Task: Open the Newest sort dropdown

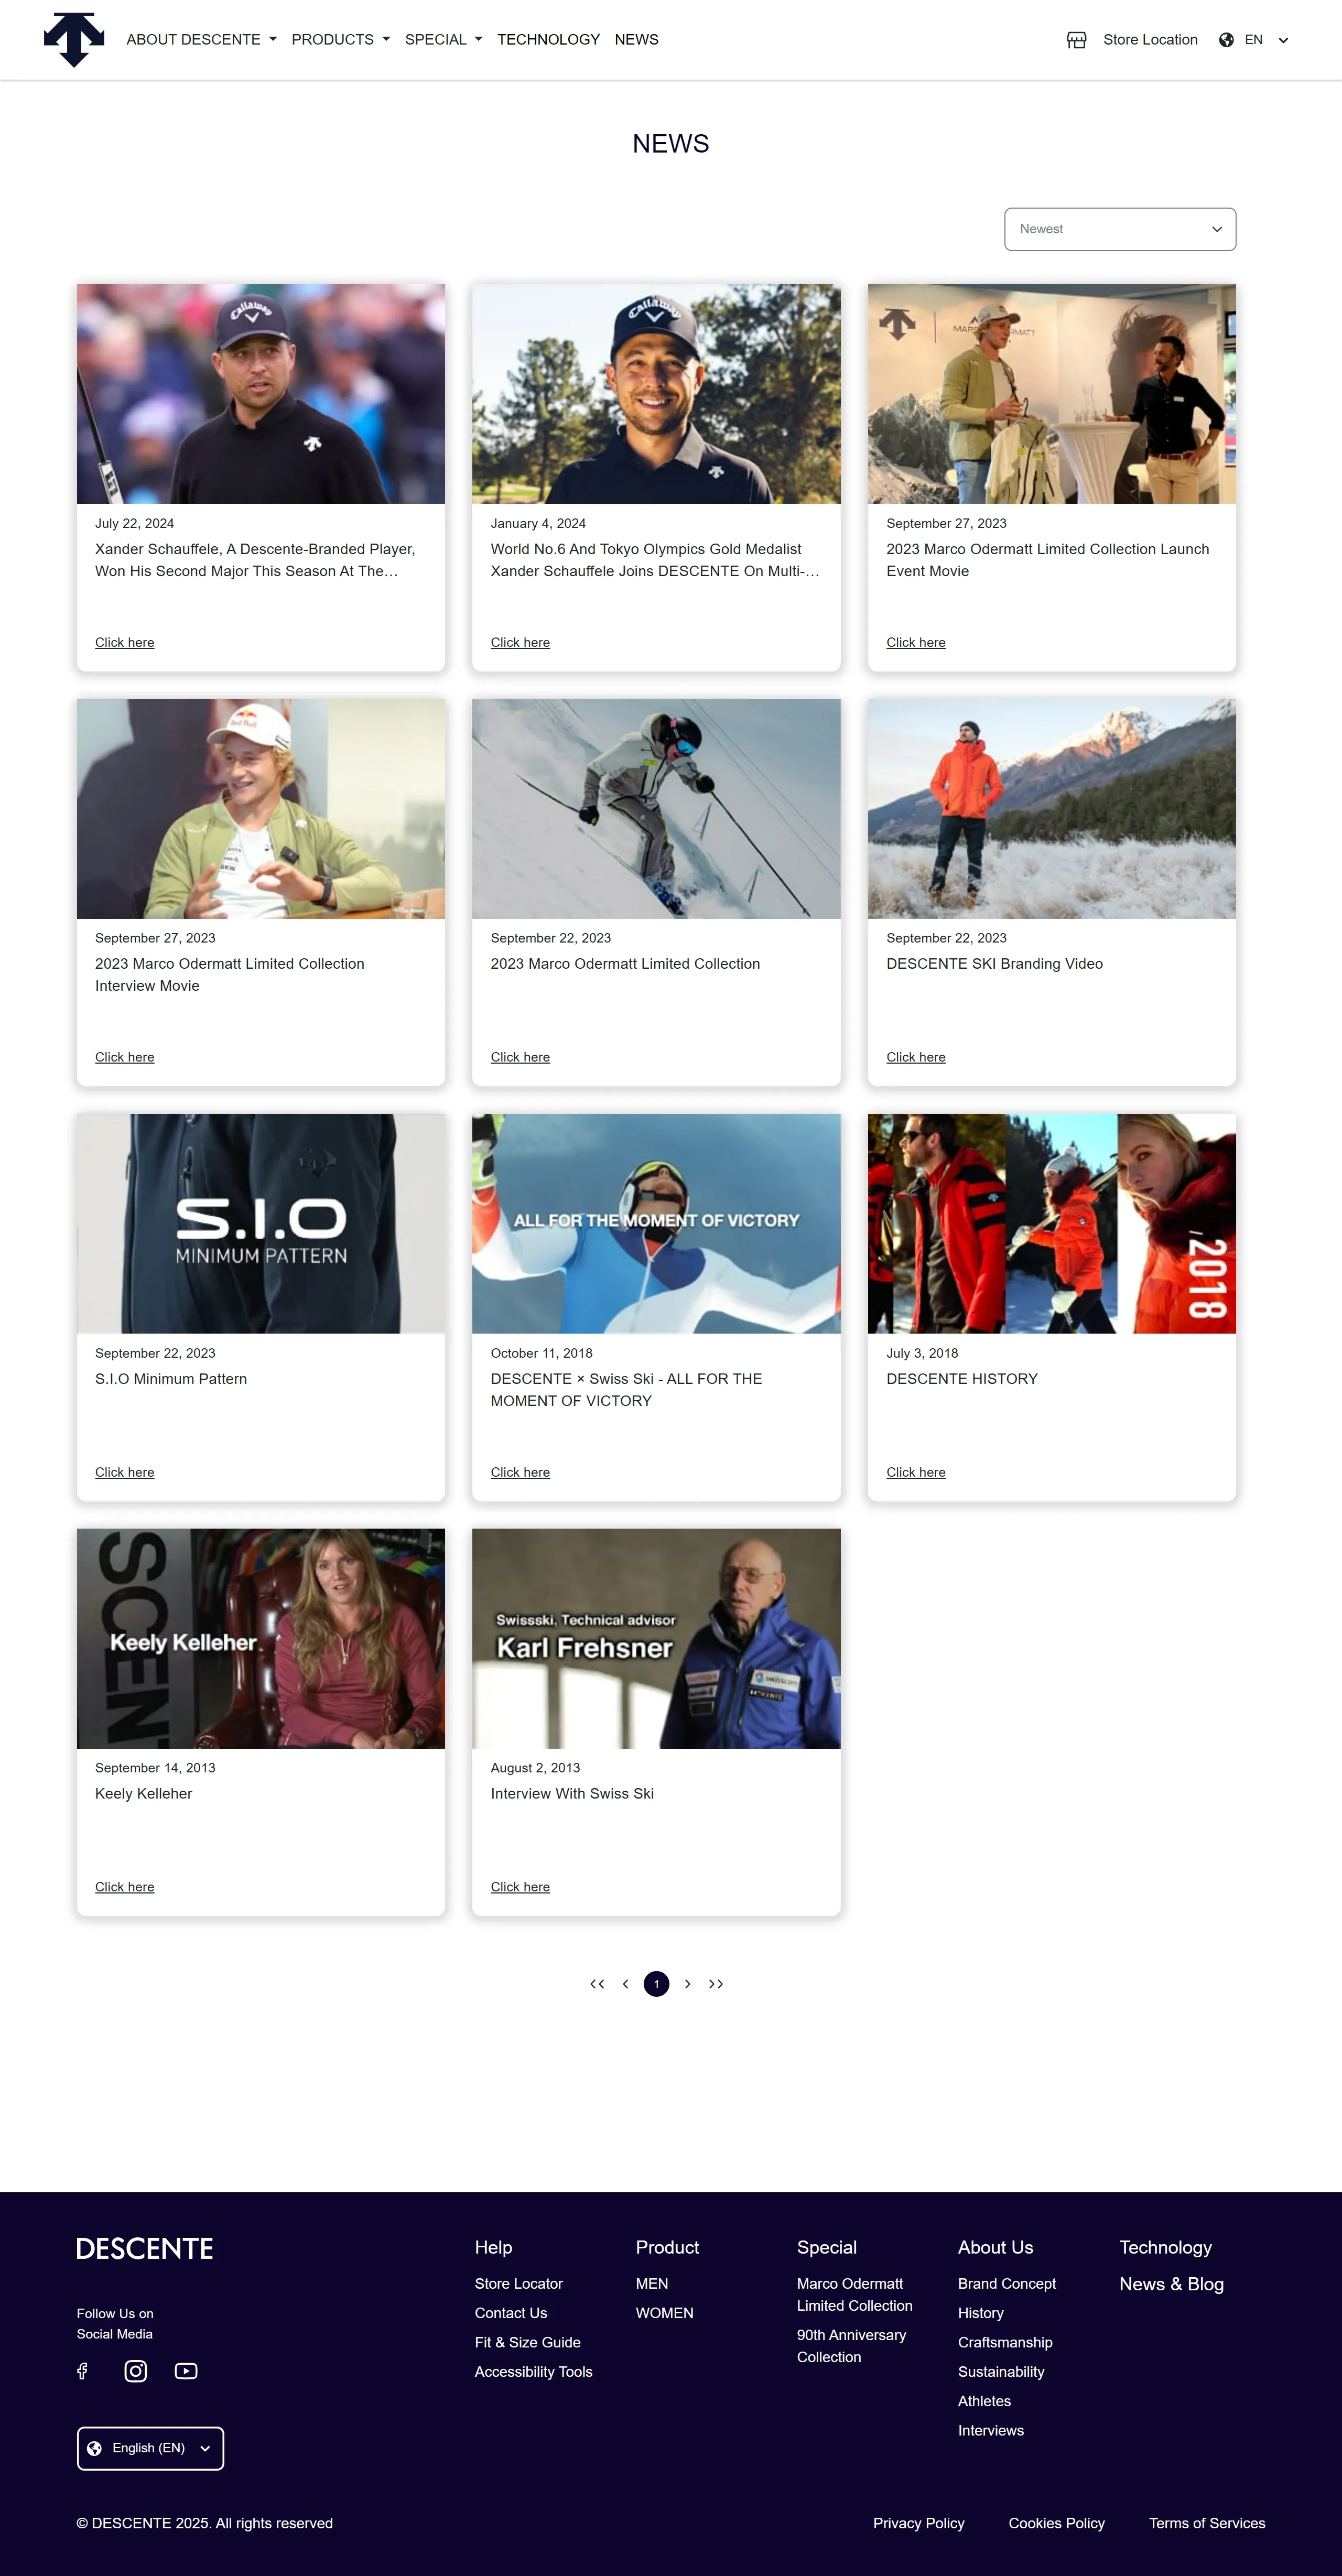Action: tap(1120, 229)
